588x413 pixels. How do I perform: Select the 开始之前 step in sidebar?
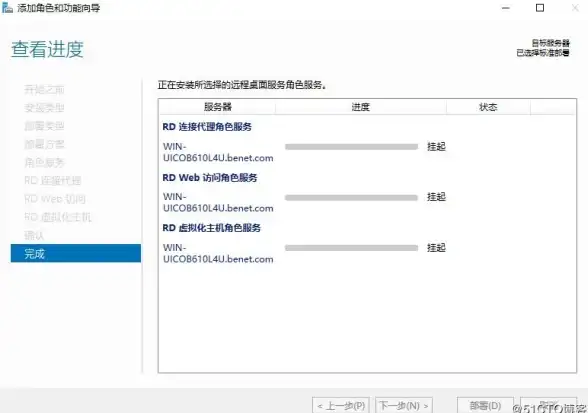click(x=44, y=89)
